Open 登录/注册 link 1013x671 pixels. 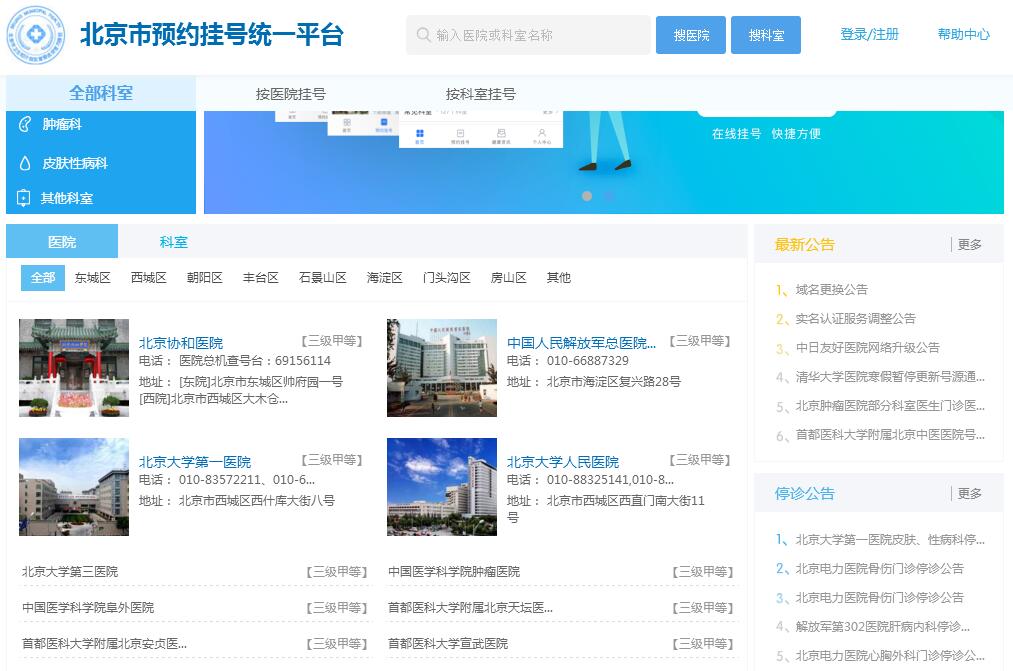click(x=869, y=34)
